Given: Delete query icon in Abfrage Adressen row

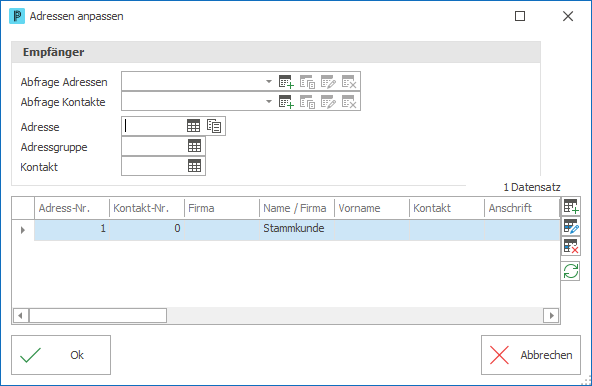Looking at the screenshot, I should (349, 82).
